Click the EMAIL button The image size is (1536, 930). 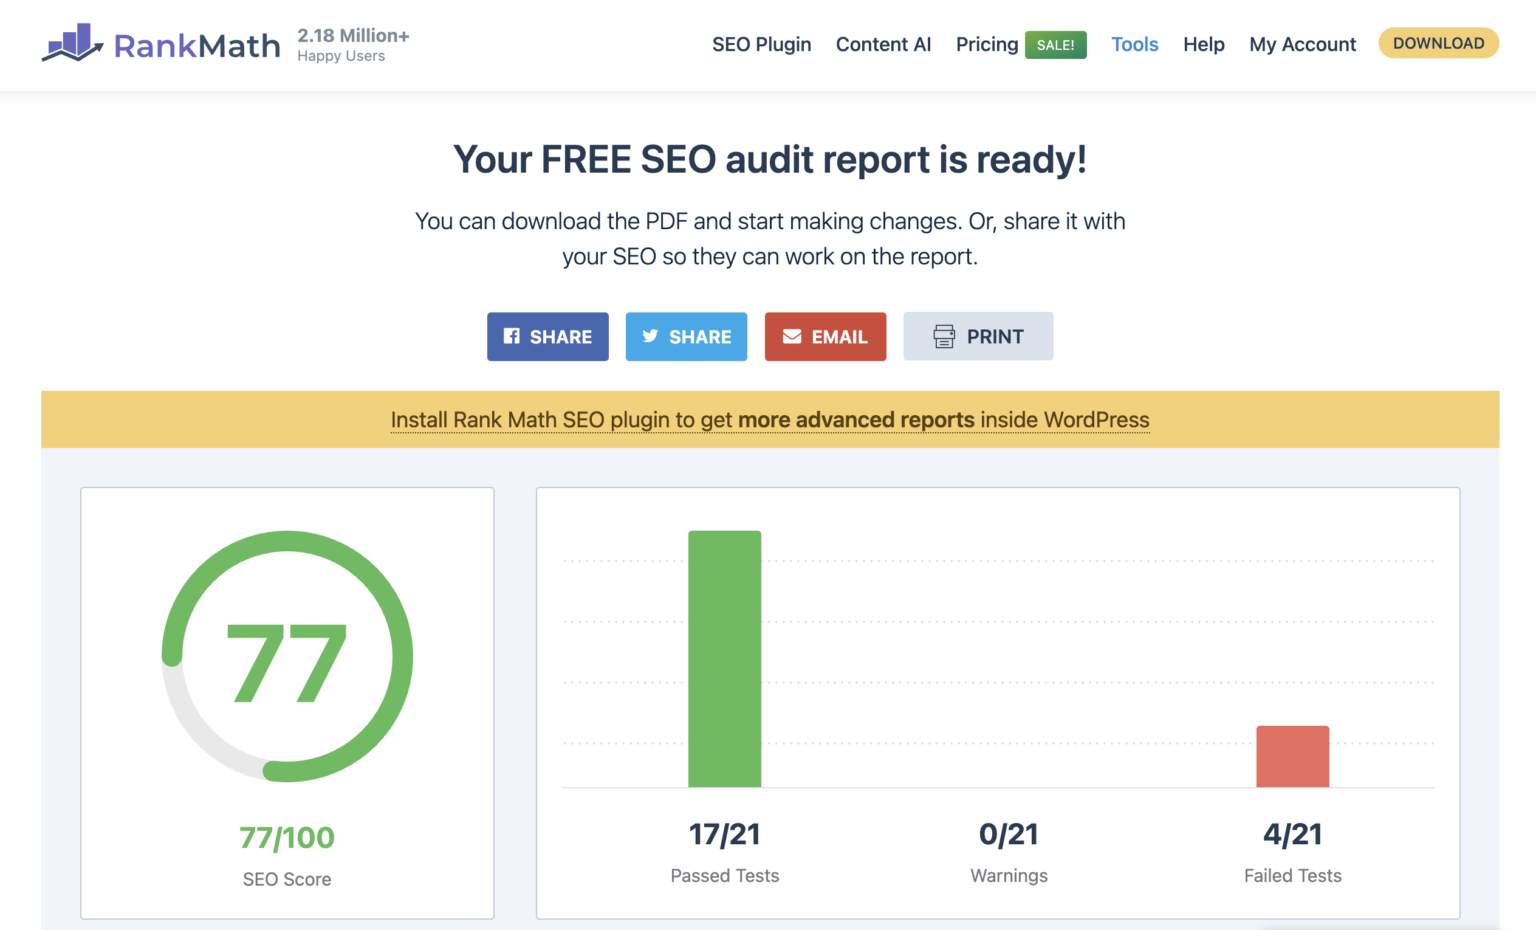(825, 336)
